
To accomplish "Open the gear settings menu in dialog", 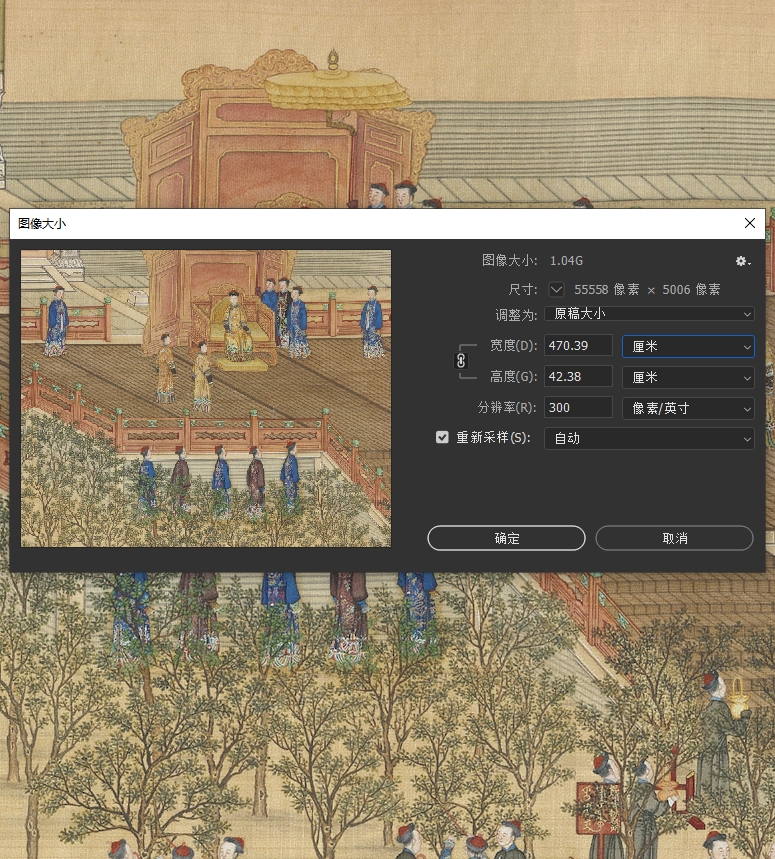I will click(x=742, y=261).
